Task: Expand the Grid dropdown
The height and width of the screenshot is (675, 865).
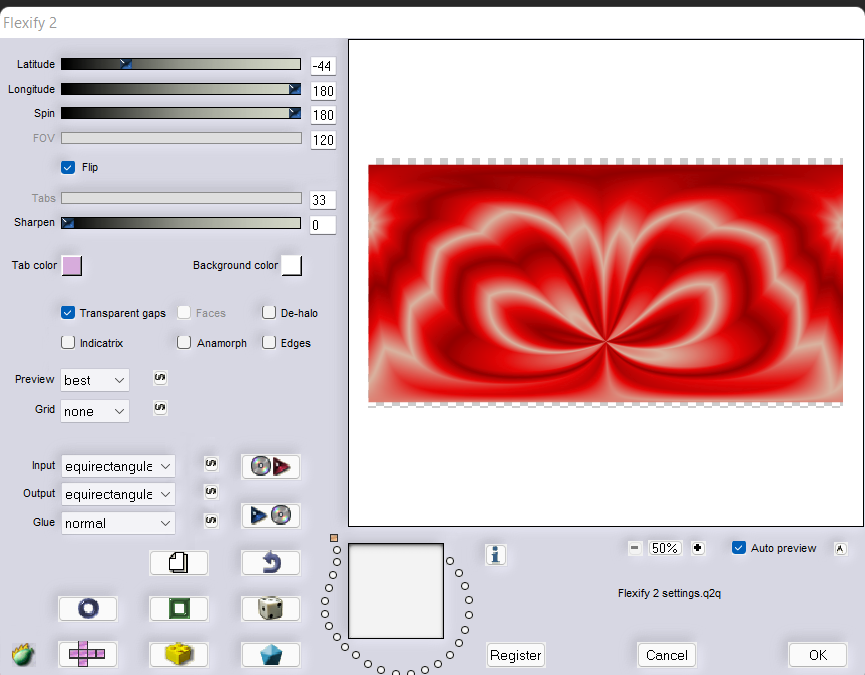Action: [x=95, y=411]
